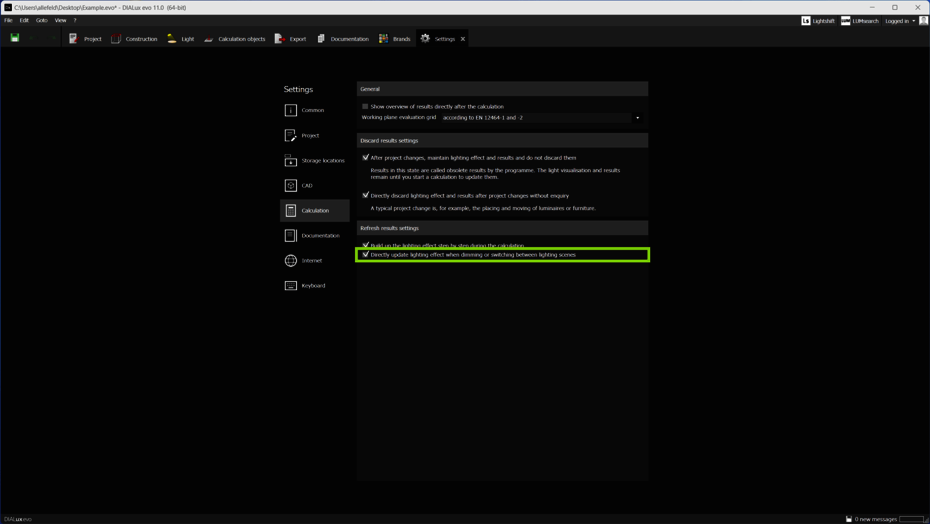The height and width of the screenshot is (524, 930).
Task: Click the user profile avatar icon
Action: (x=923, y=21)
